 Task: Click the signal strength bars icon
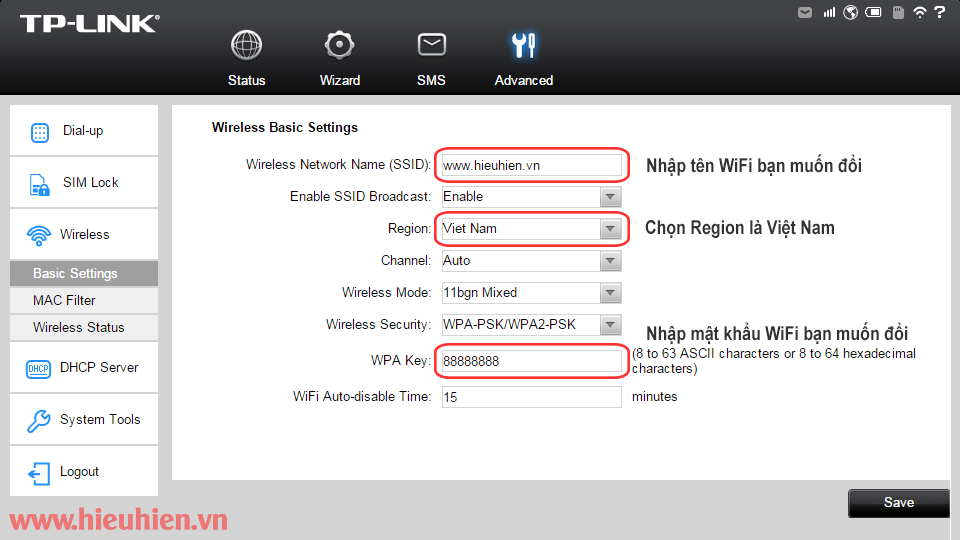[x=829, y=12]
